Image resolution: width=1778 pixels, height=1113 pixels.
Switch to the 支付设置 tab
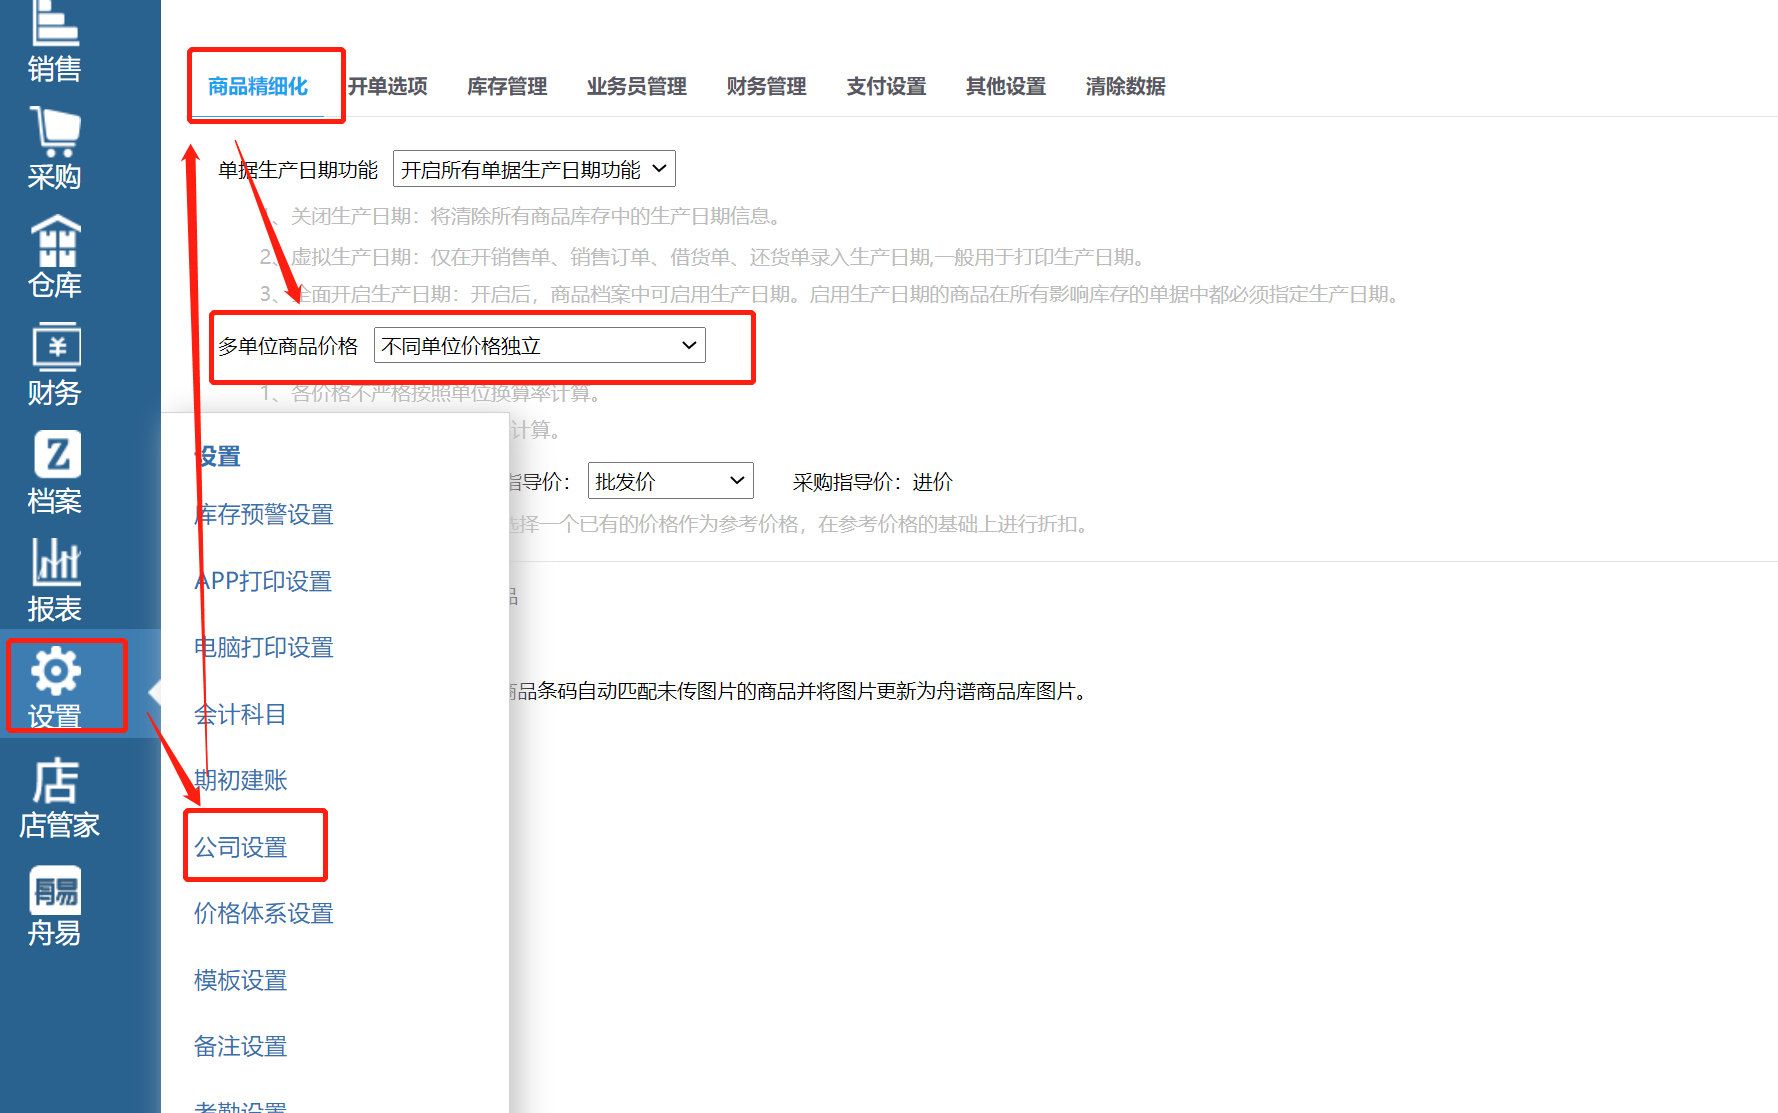coord(887,87)
